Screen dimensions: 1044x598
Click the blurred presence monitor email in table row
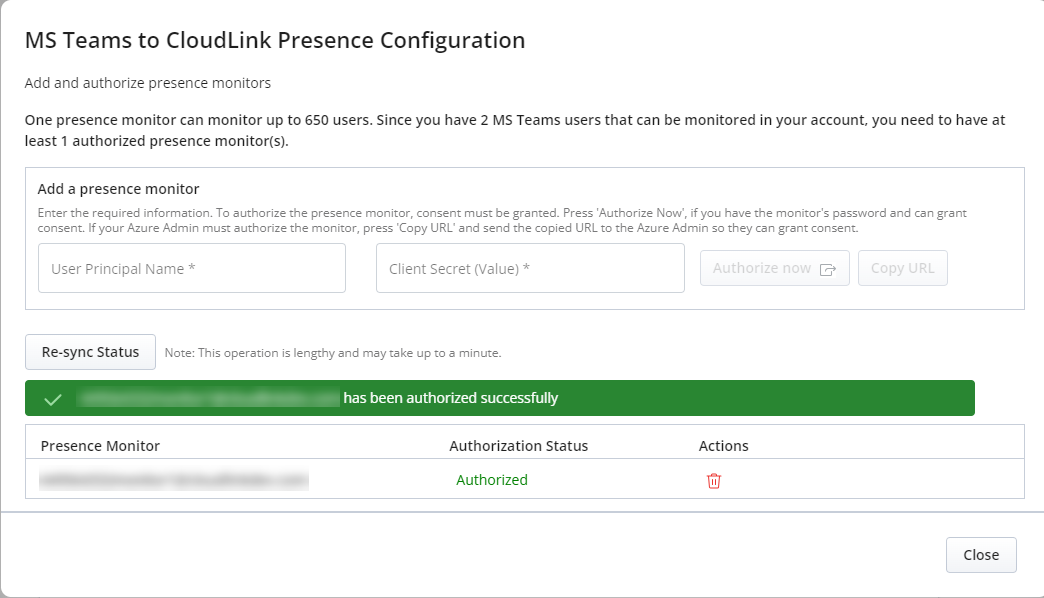coord(174,480)
